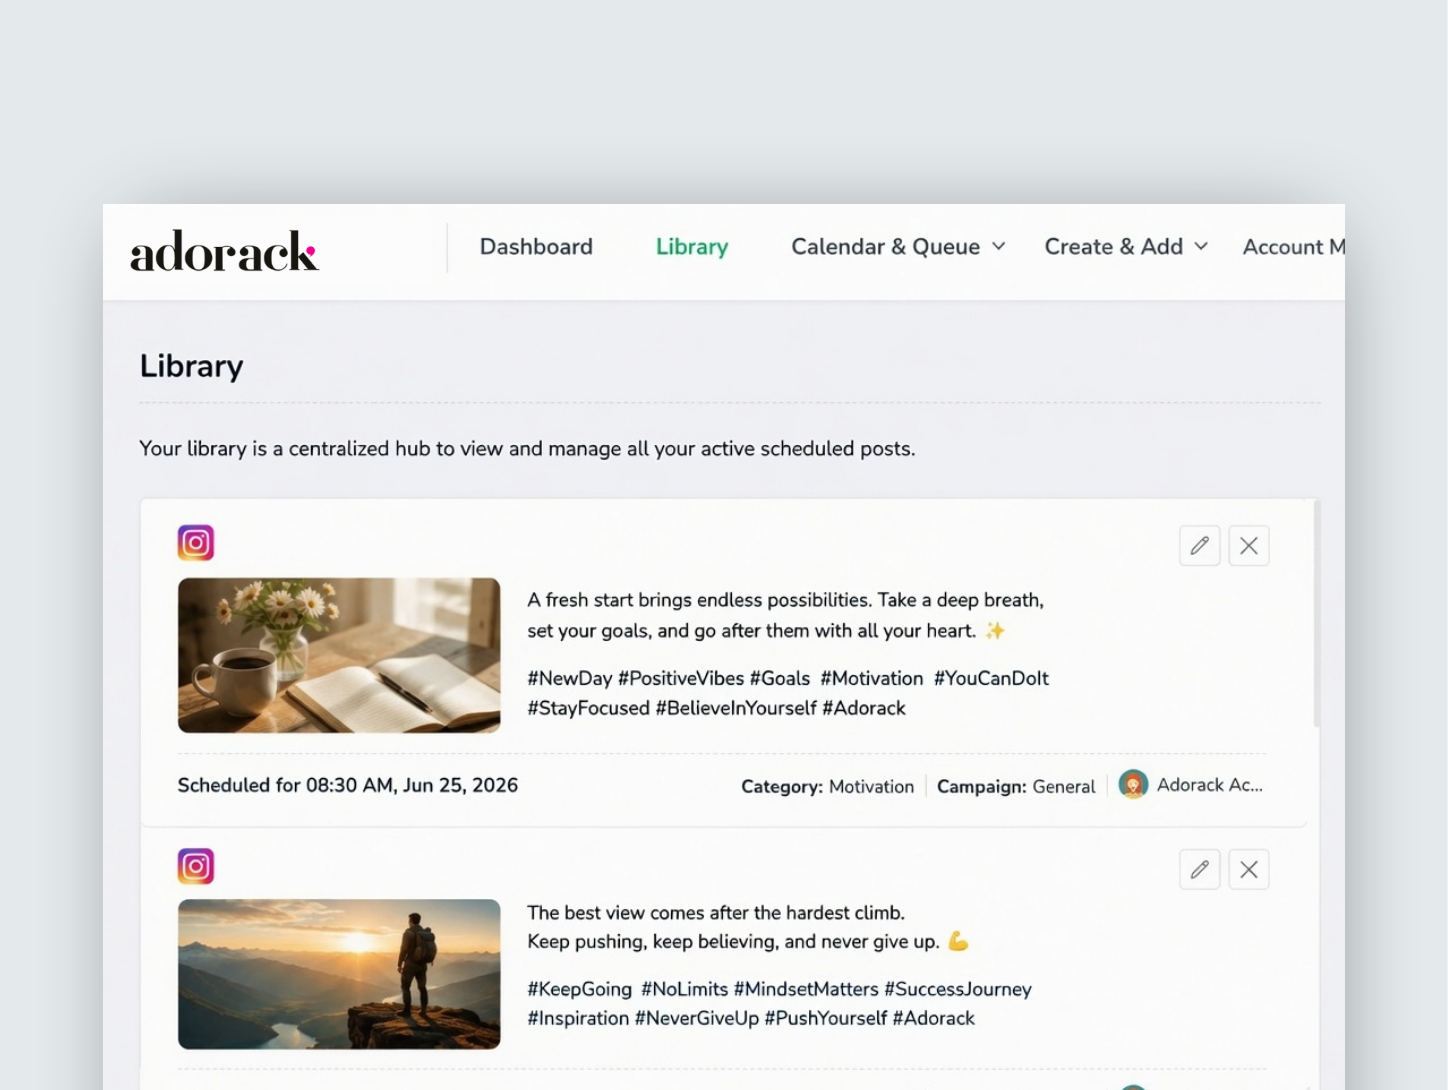Select the Library nav item
Screen dimensions: 1448x1090
692,247
